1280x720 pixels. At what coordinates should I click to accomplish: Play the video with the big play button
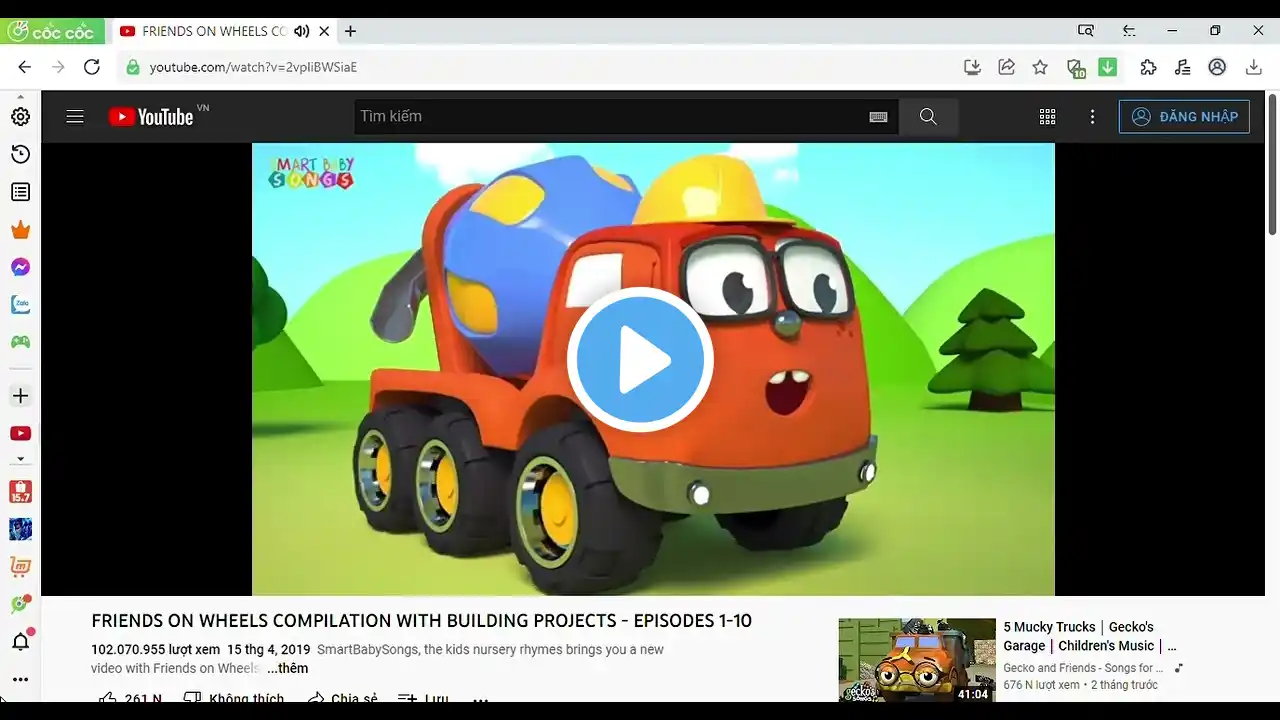click(x=640, y=360)
